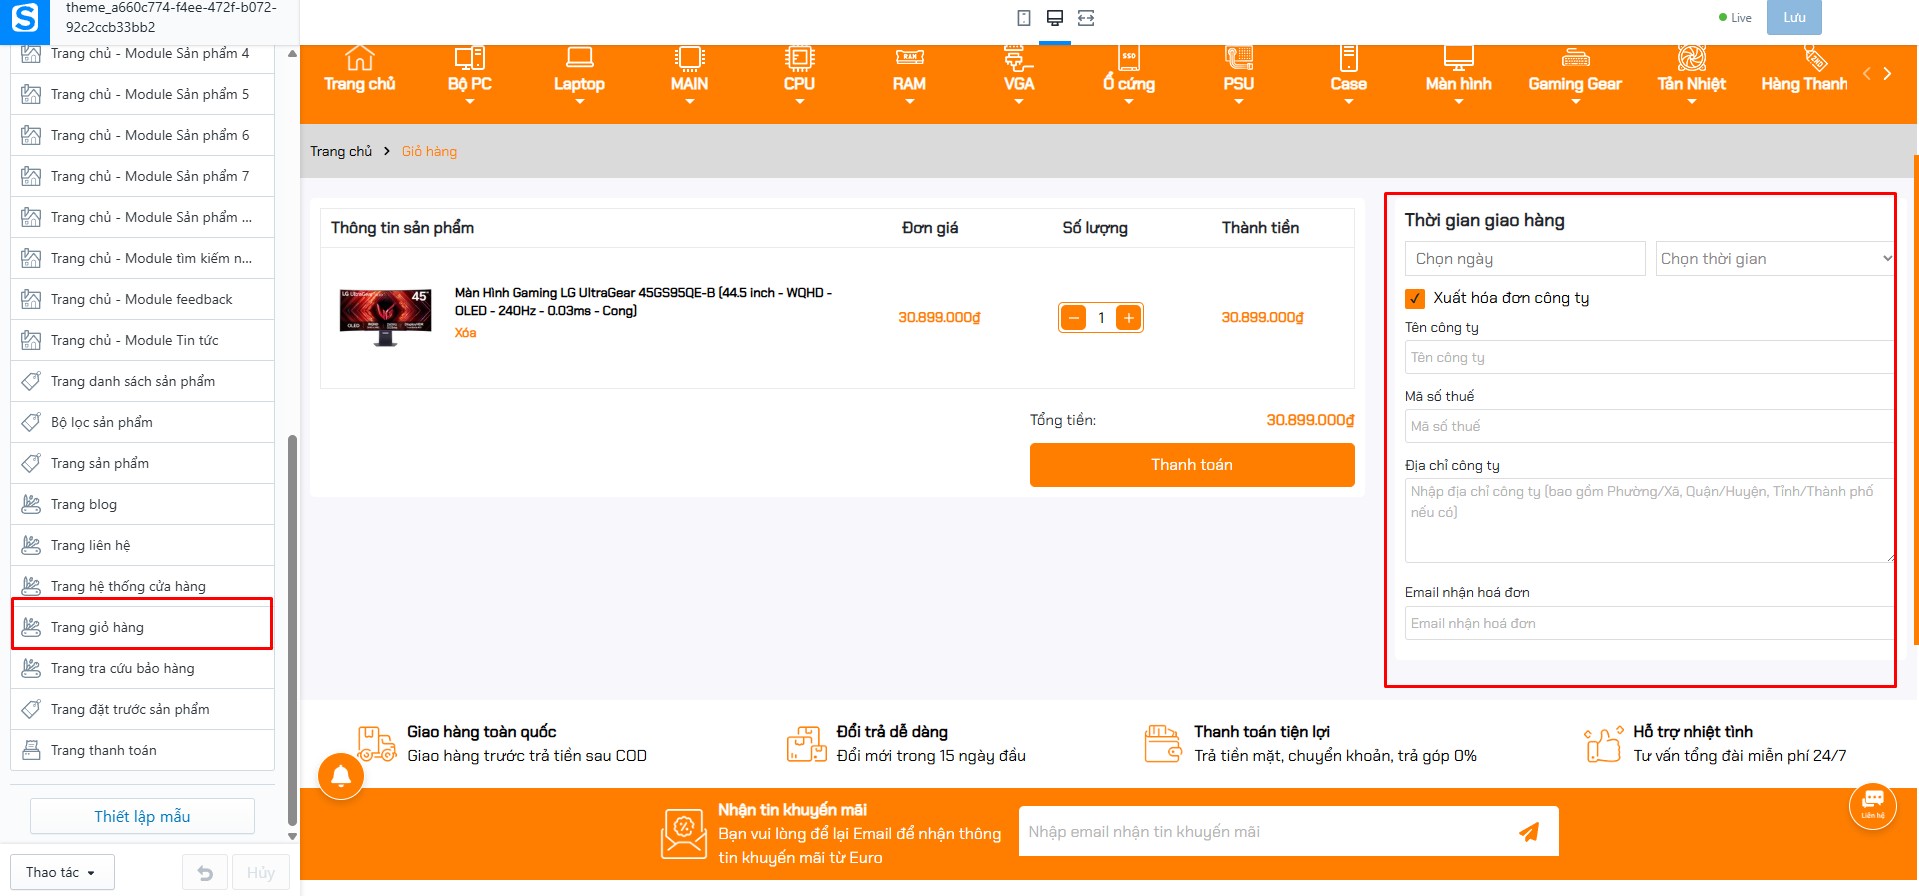Click icon beside Trang chủ - Module feedback
Image resolution: width=1919 pixels, height=896 pixels.
click(32, 299)
